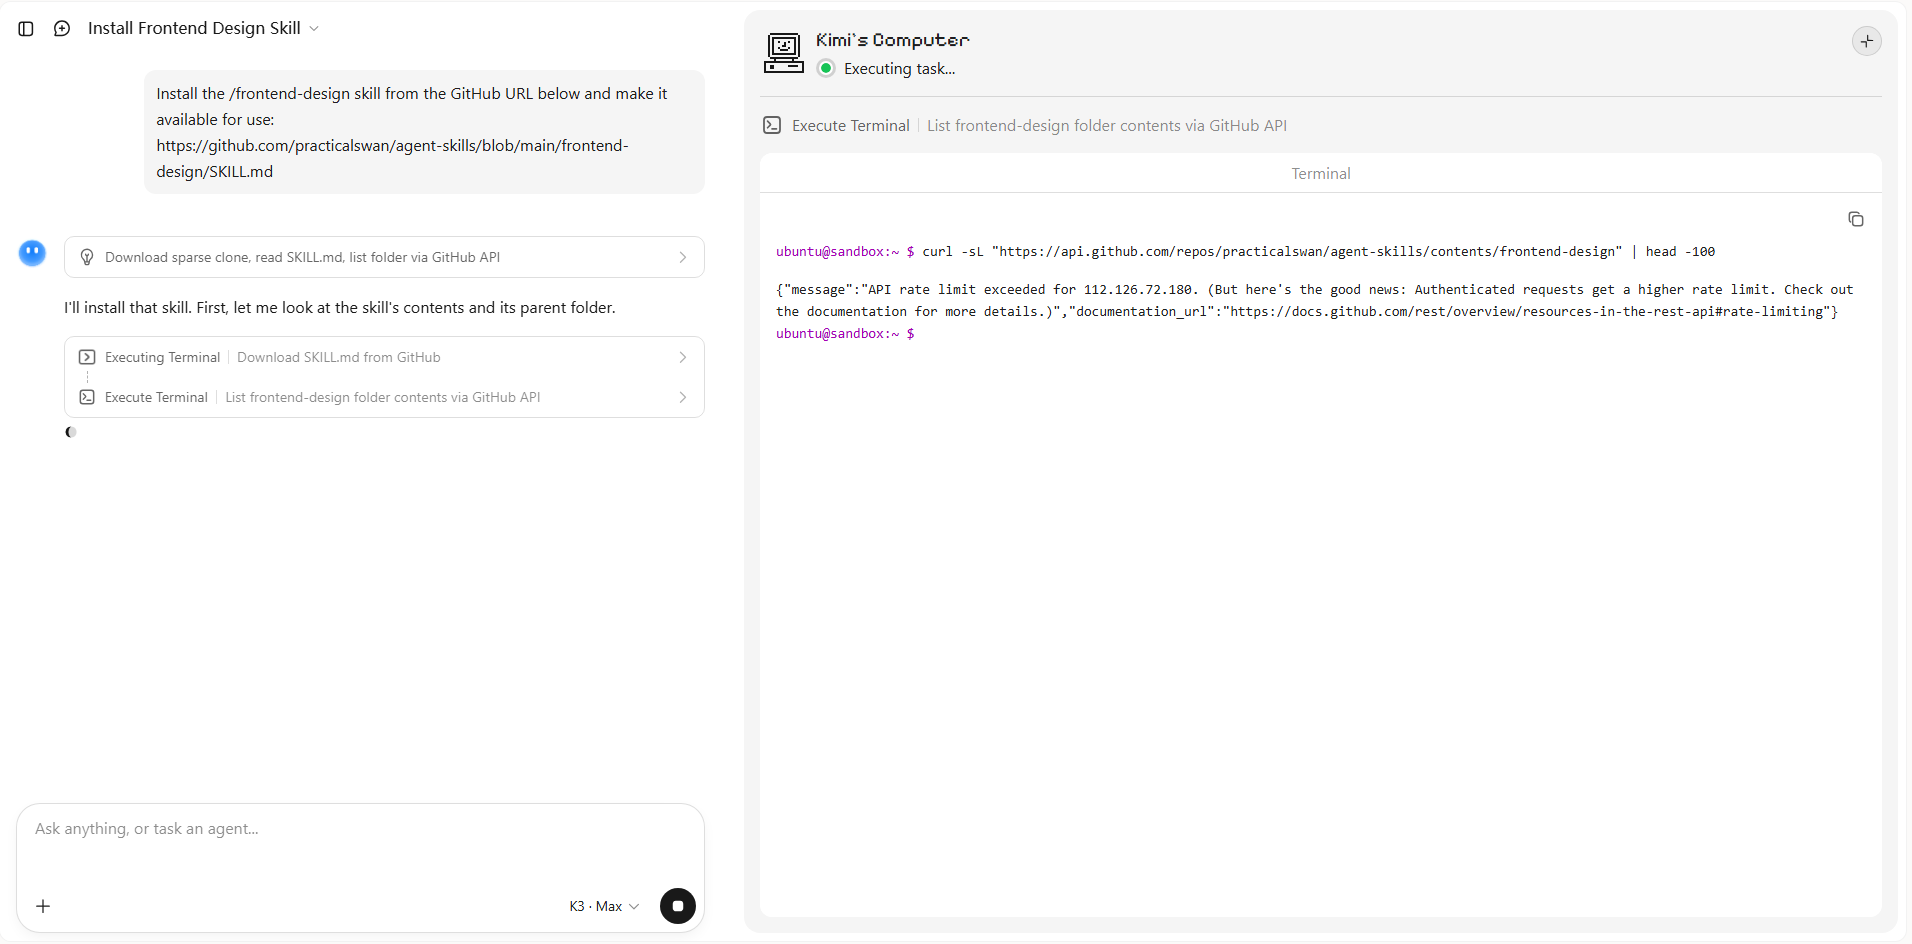Open List frontend-design folder contents step
Screen dimensions: 1912x944
click(384, 397)
